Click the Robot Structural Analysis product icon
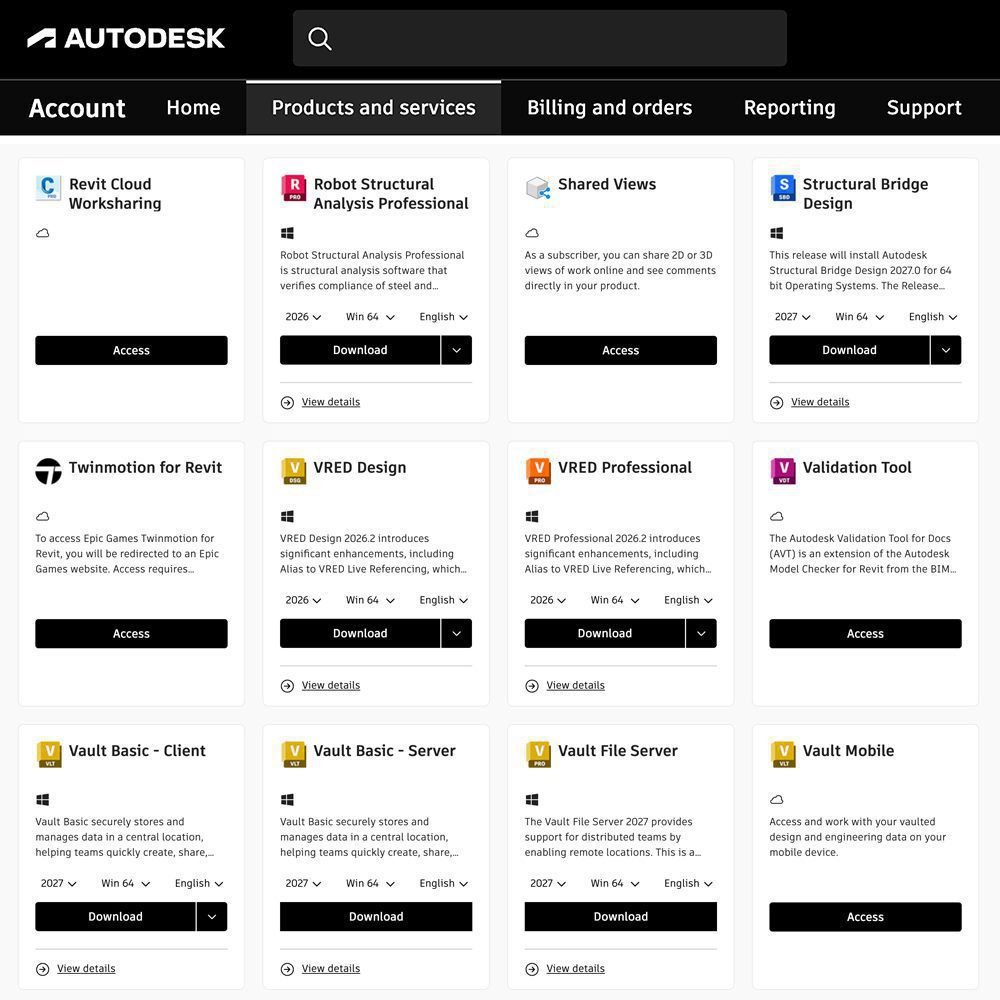Screen dimensions: 1000x1000 (293, 188)
